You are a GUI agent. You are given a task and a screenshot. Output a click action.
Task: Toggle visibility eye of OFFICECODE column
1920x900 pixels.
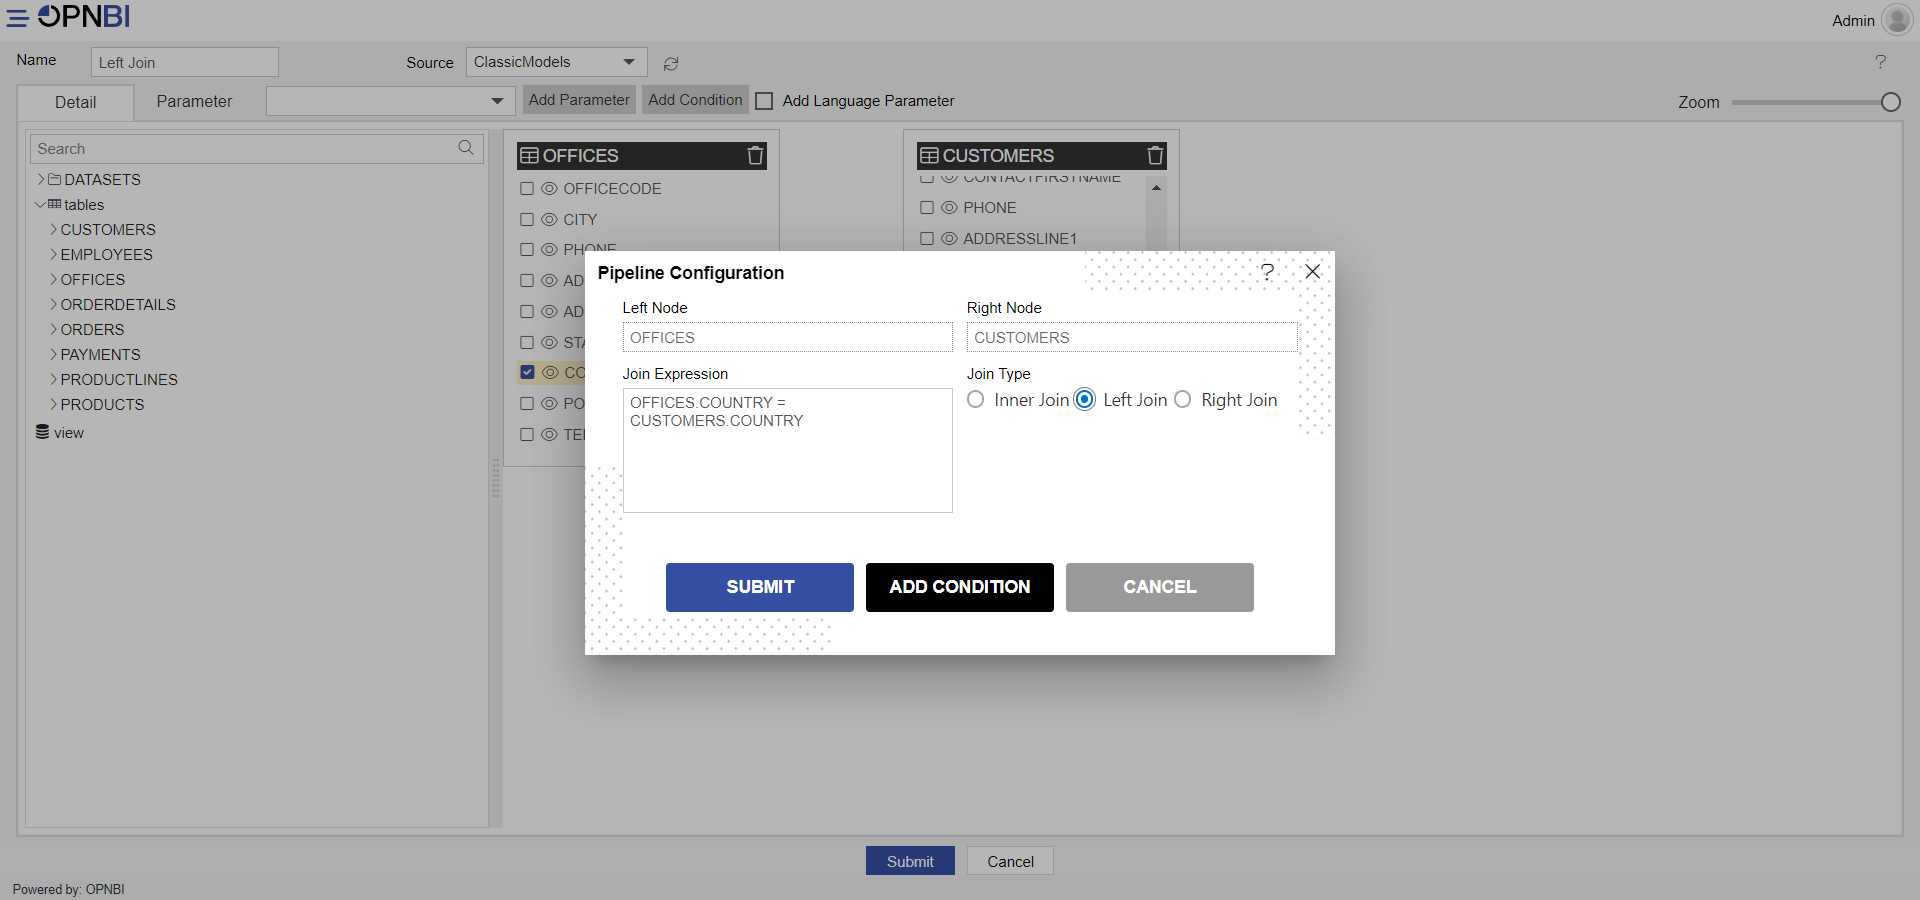(549, 189)
